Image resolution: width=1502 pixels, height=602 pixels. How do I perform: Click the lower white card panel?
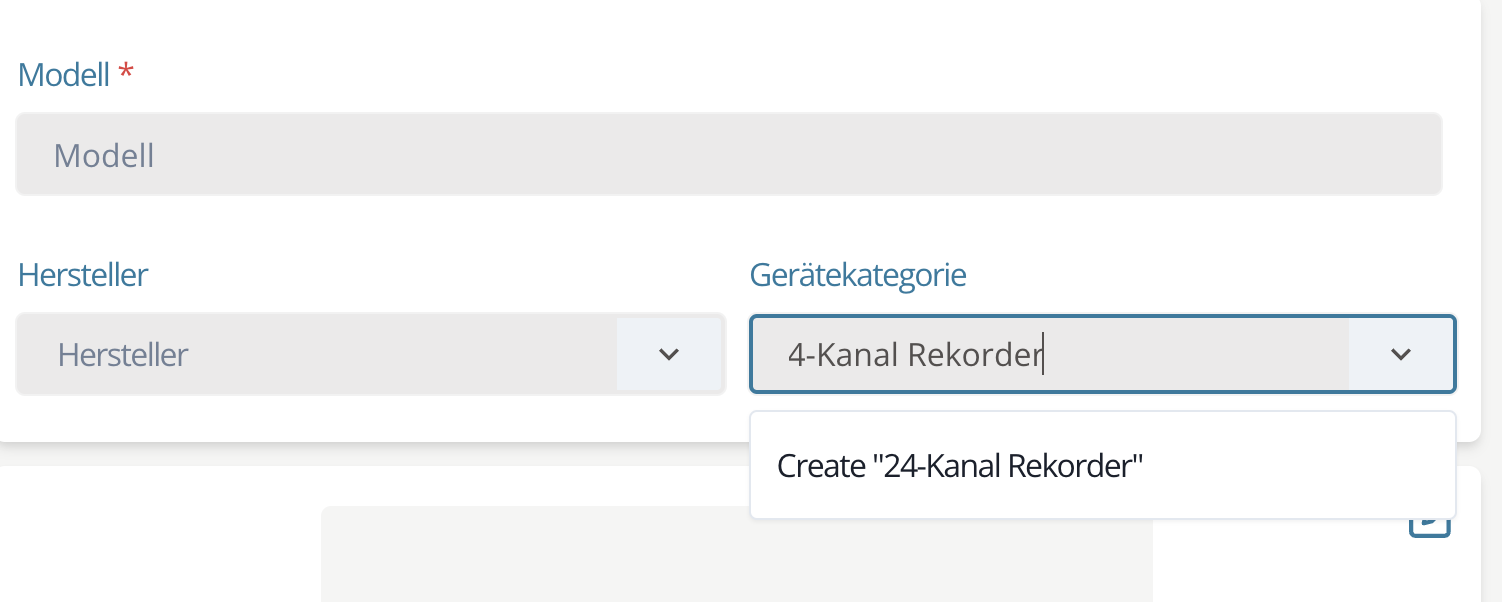click(160, 540)
